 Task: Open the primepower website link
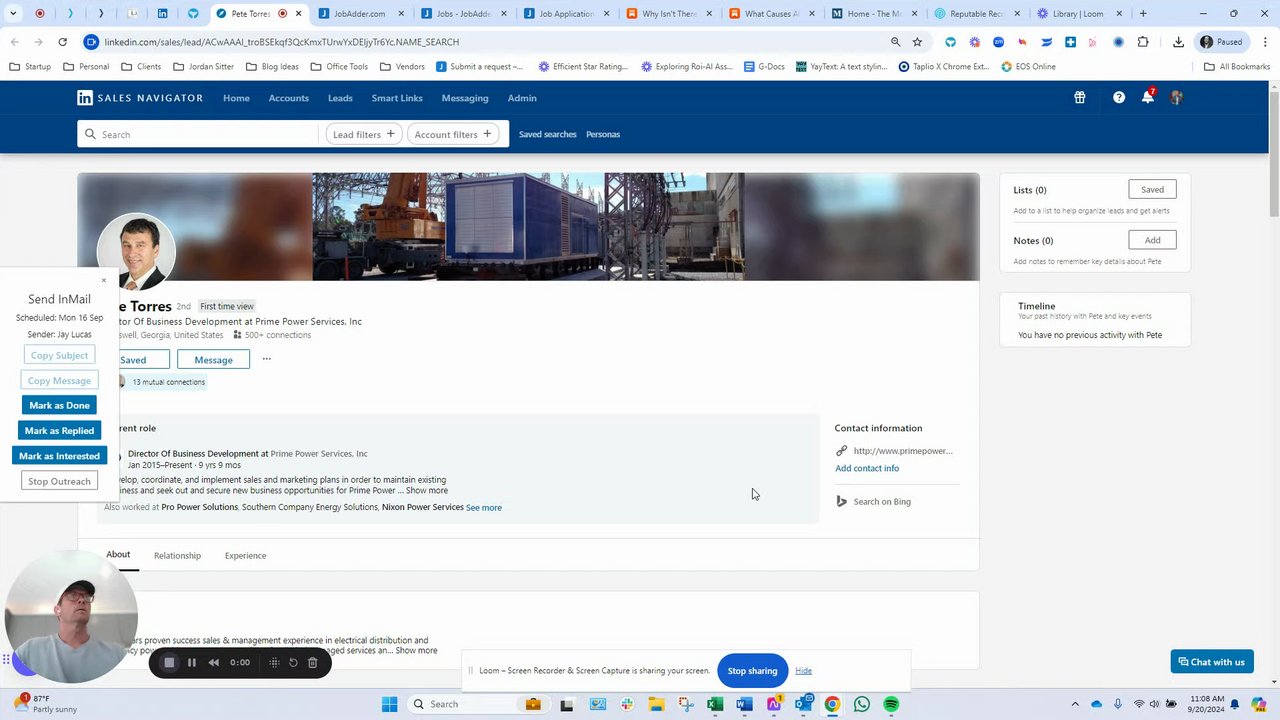(903, 451)
